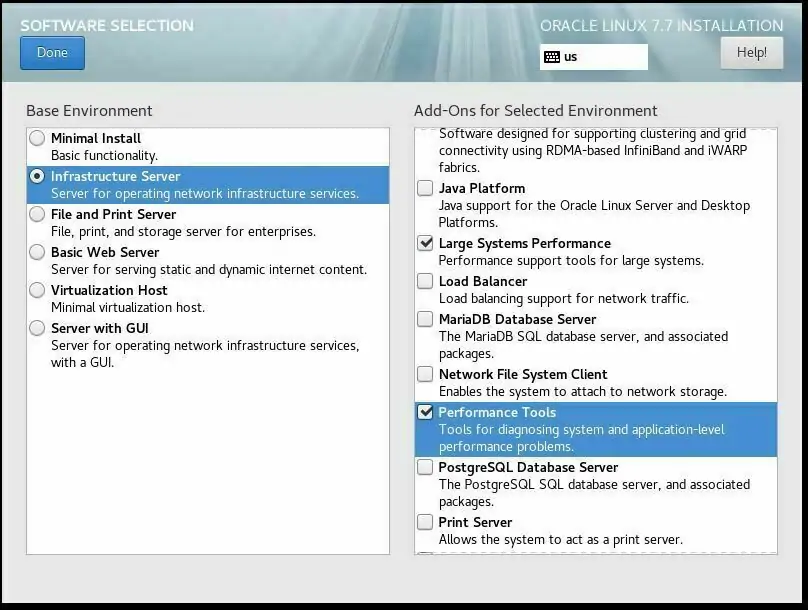Select Virtualization Host radio button

37,290
